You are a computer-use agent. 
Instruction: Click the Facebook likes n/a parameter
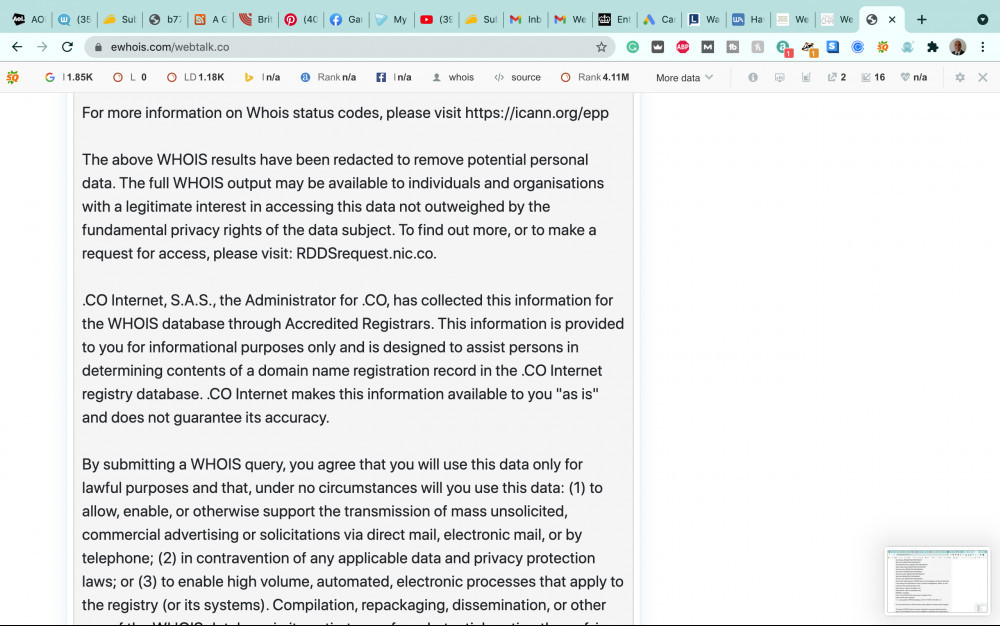[393, 77]
